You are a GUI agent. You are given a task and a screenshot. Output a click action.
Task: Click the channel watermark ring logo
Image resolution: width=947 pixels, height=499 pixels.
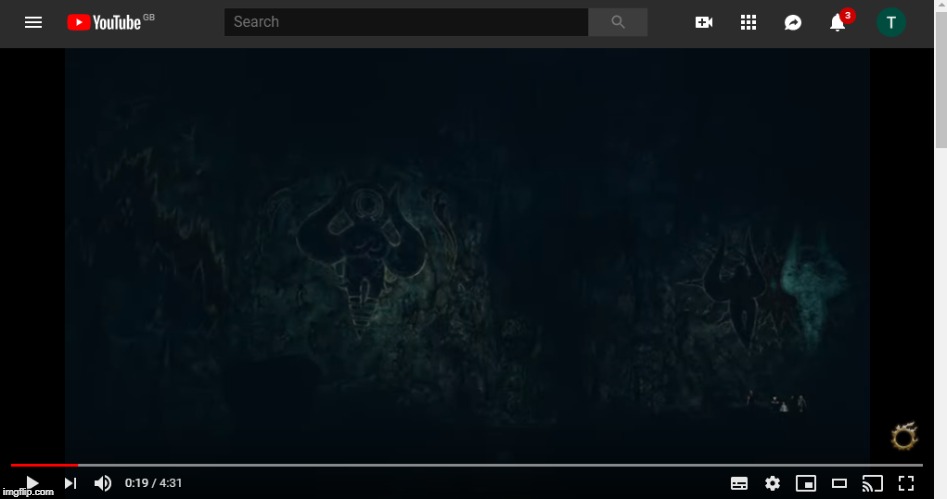click(904, 436)
